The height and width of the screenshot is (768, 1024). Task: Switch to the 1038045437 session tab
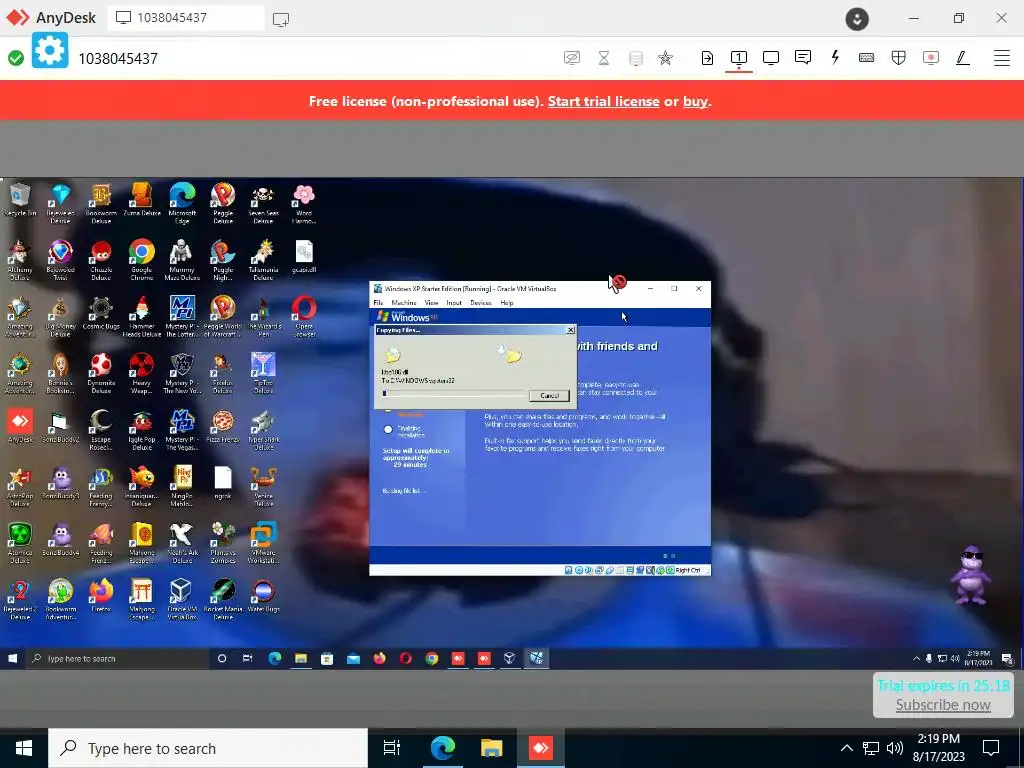185,18
